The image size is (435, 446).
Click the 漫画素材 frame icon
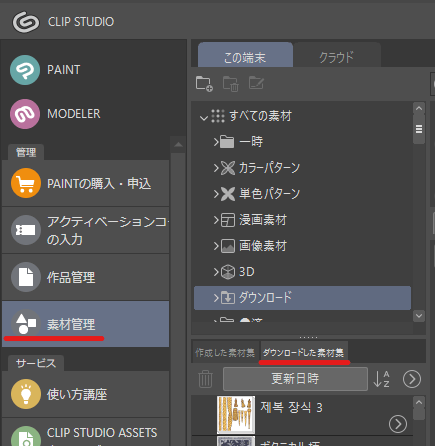click(x=228, y=220)
